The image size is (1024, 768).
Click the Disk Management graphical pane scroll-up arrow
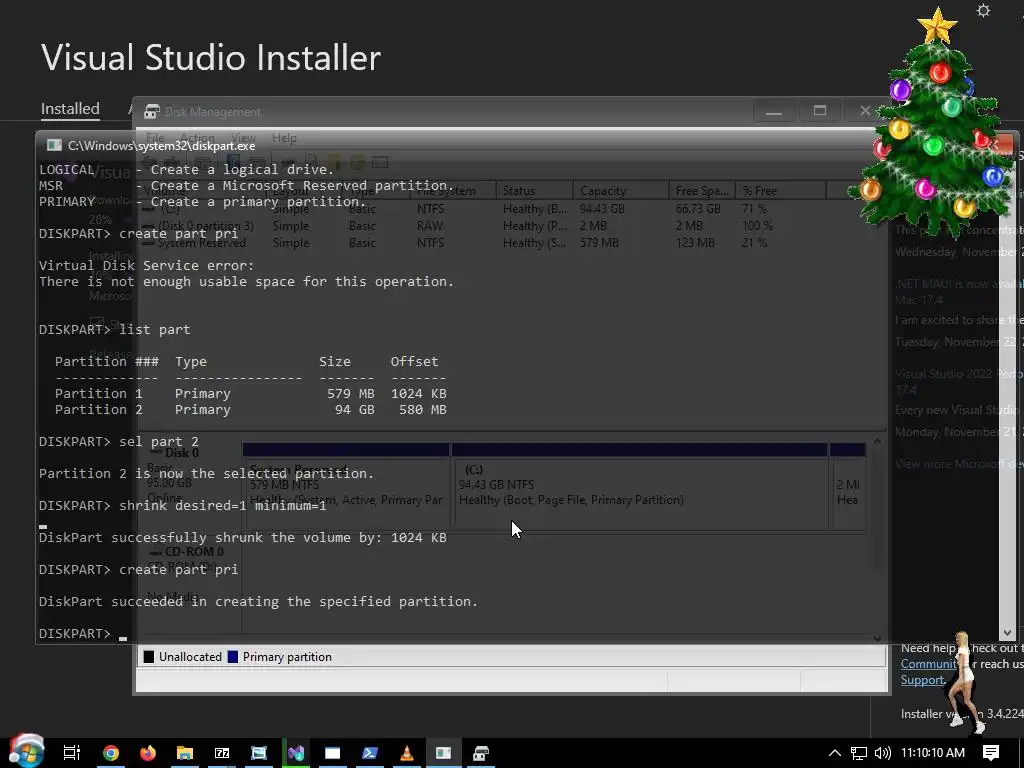coord(877,441)
